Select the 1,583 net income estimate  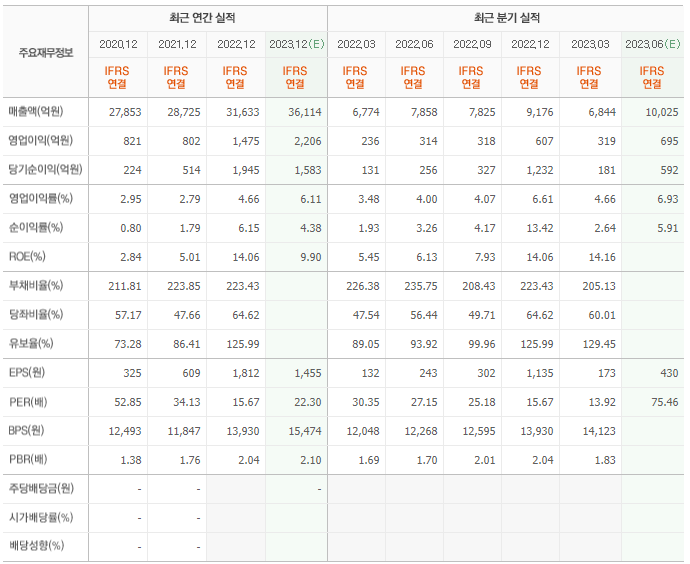pyautogui.click(x=308, y=170)
